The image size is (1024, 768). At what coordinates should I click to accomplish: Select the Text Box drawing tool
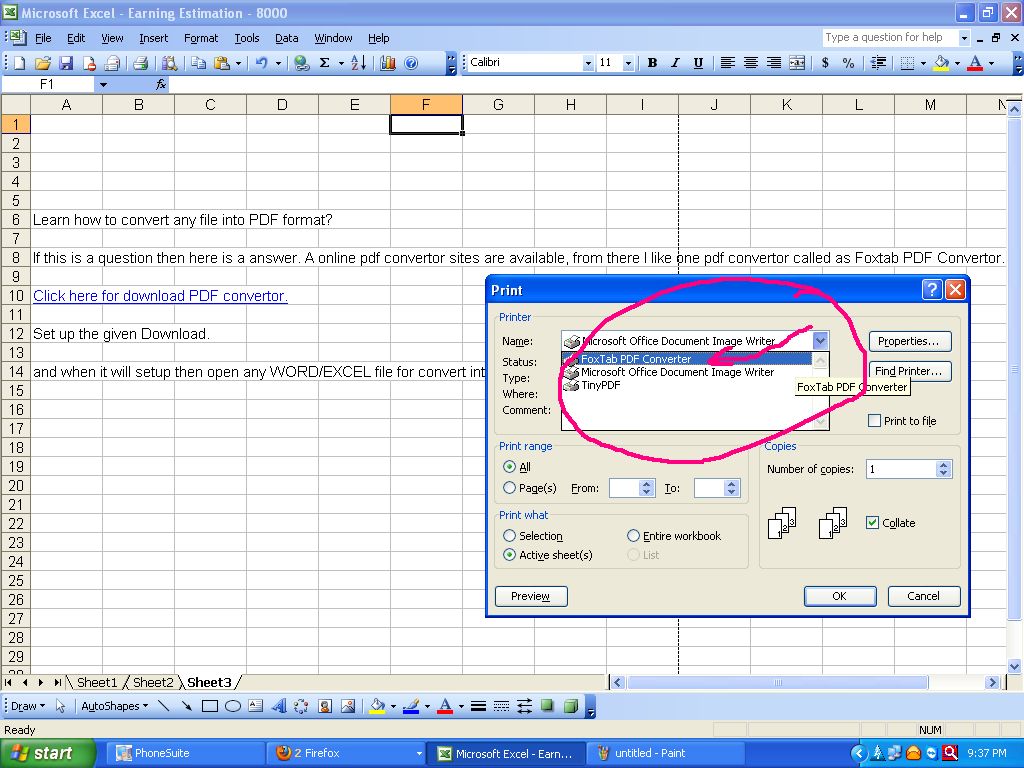pos(255,706)
